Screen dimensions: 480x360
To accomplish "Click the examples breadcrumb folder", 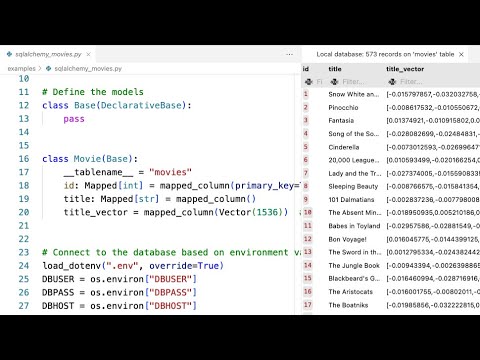I will [x=21, y=68].
